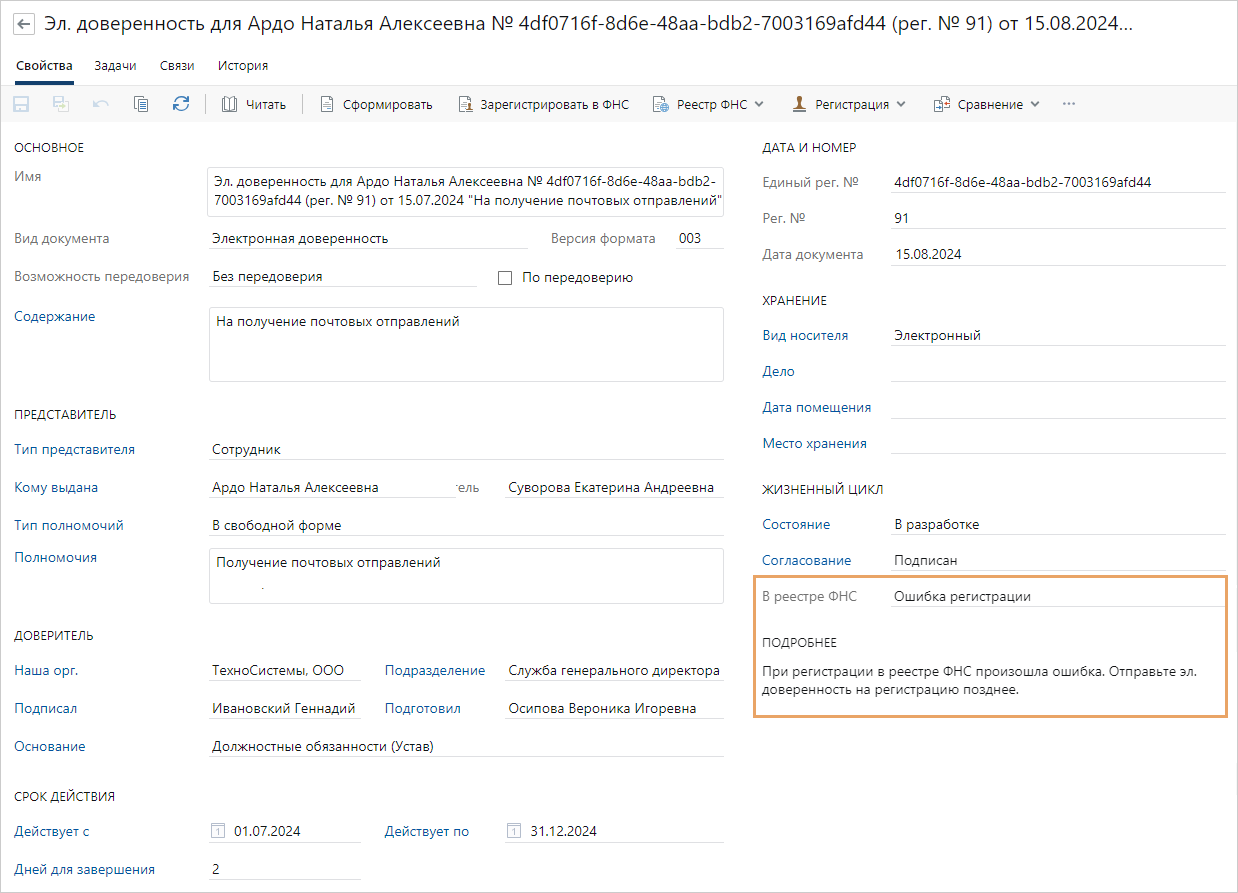This screenshot has height=893, width=1238.
Task: Toggle the По передоверию checkbox
Action: coord(505,278)
